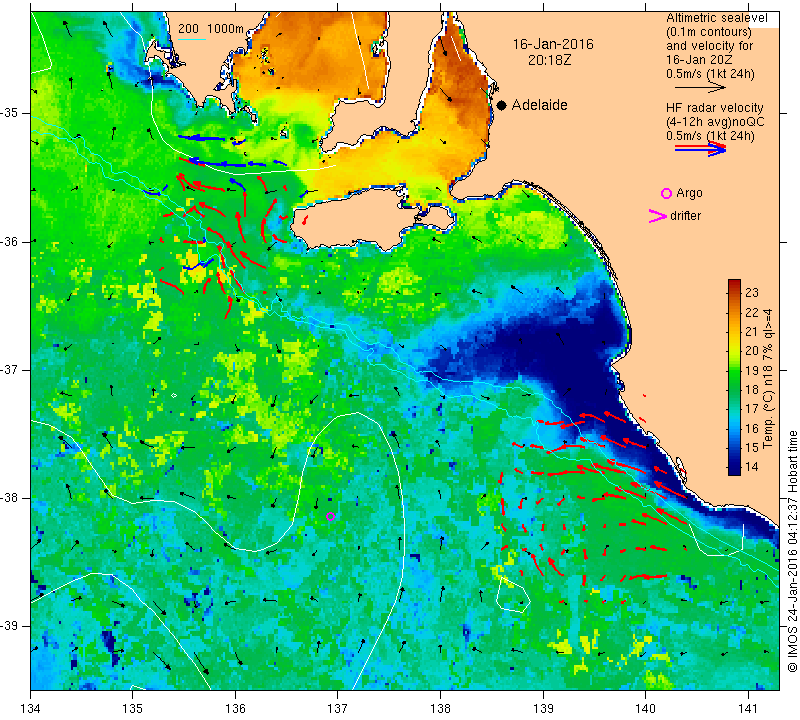This screenshot has width=800, height=720.
Task: Click the time label 20:18Z
Action: tap(549, 60)
